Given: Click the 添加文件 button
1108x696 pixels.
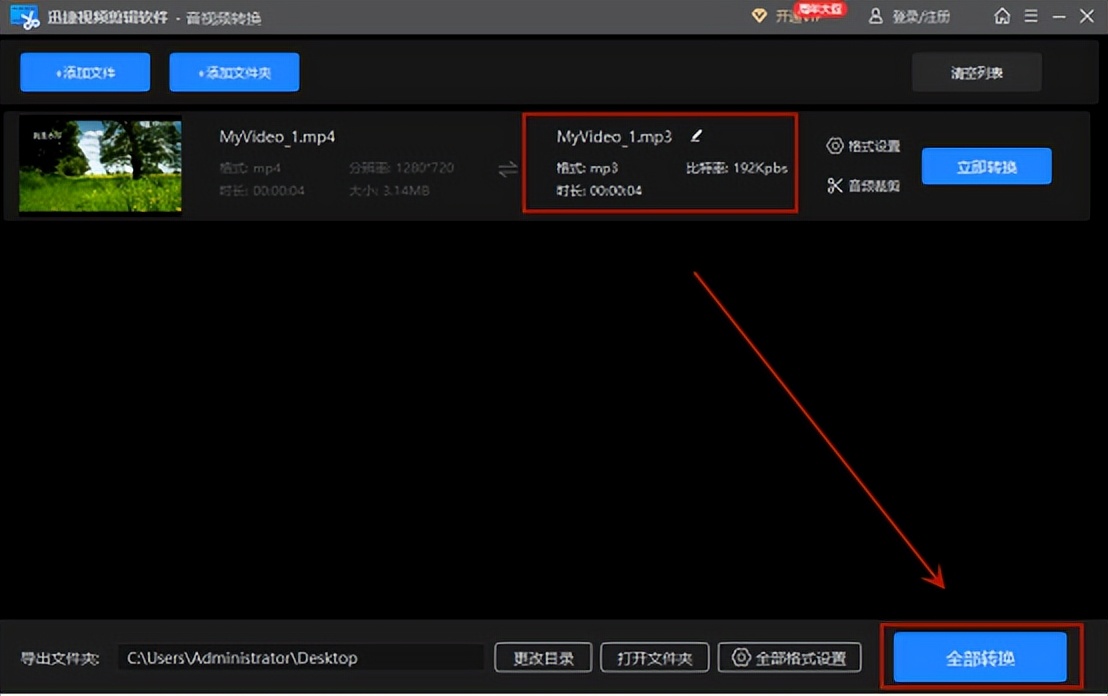Looking at the screenshot, I should (84, 71).
